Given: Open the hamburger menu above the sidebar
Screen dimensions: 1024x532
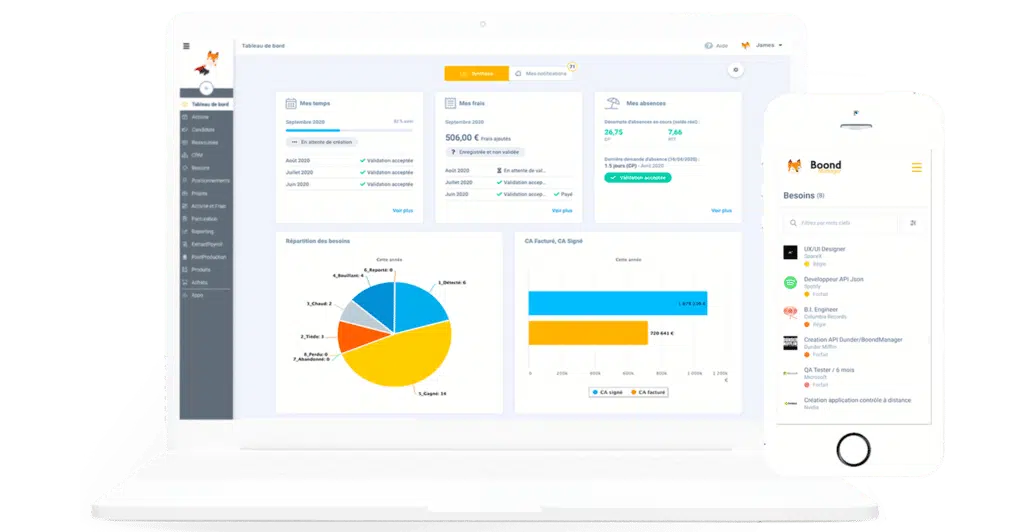Looking at the screenshot, I should point(186,46).
